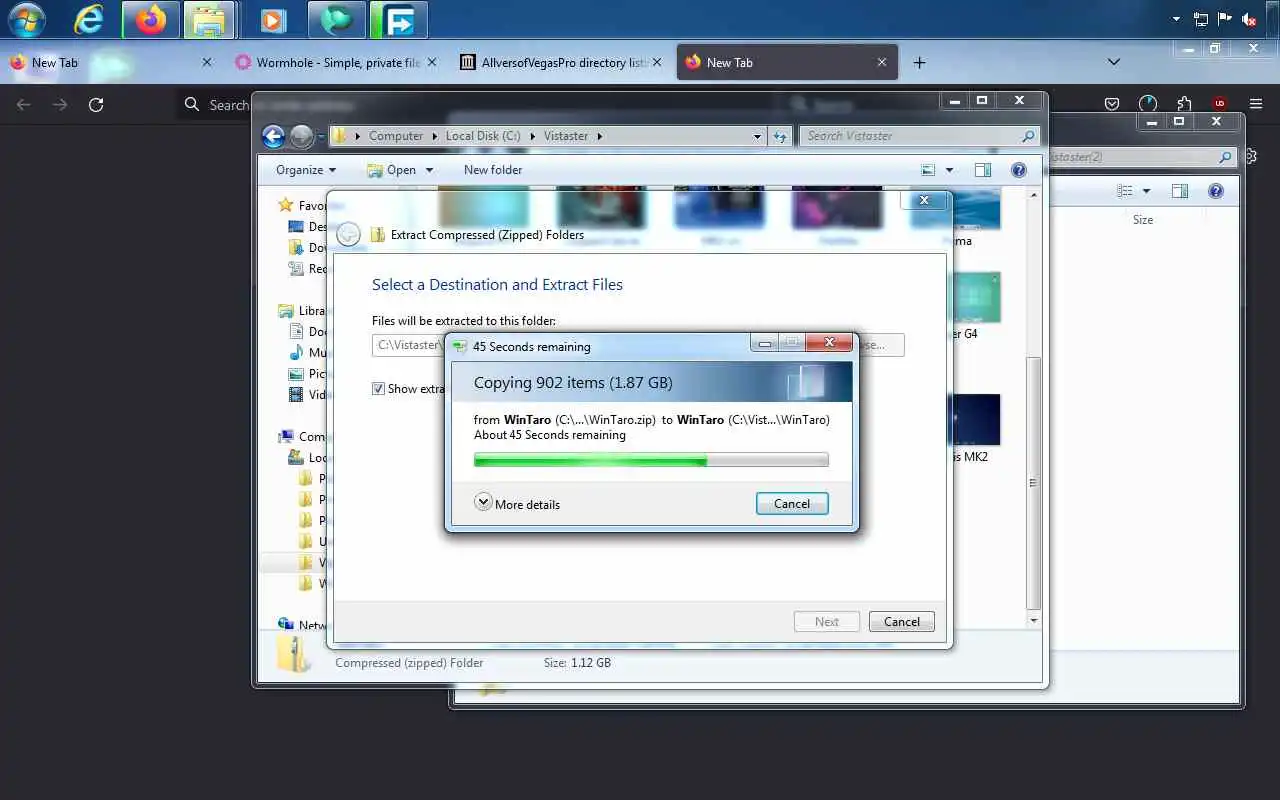Open Help in the Vistaster(2) Explorer window
Image resolution: width=1280 pixels, height=800 pixels.
(x=1216, y=191)
